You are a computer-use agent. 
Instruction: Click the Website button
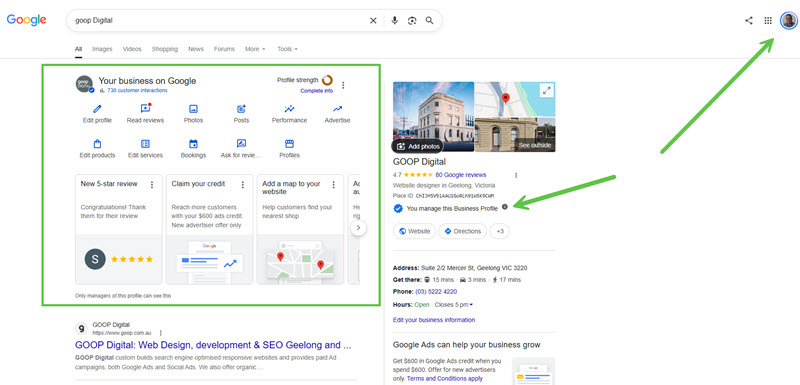[414, 231]
